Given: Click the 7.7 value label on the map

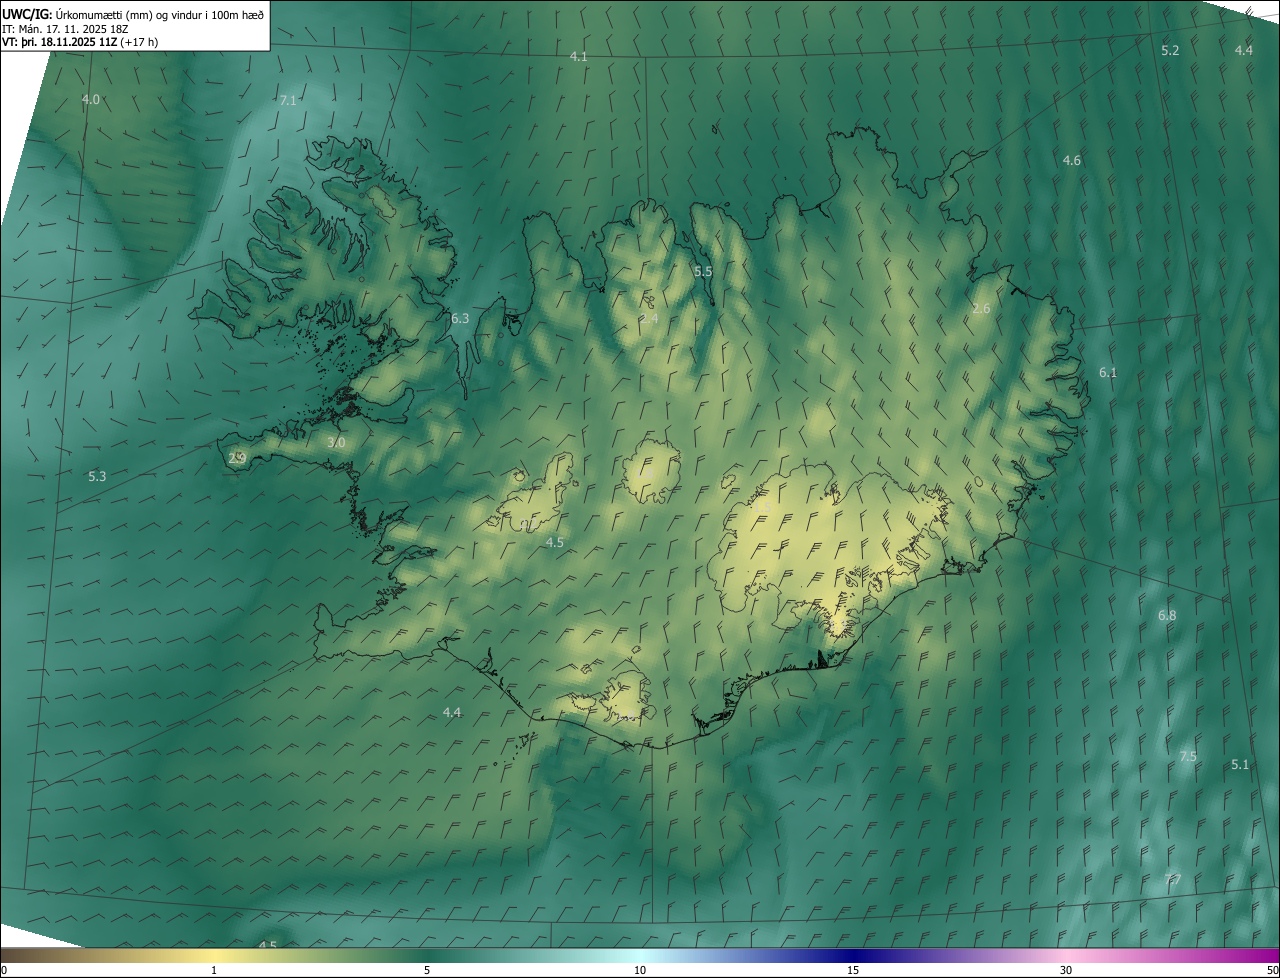Looking at the screenshot, I should tap(1172, 879).
